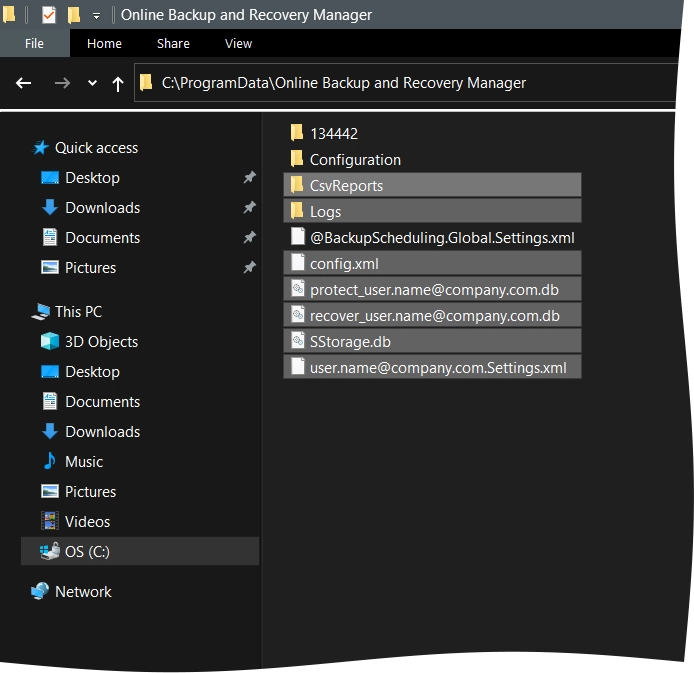Image resolution: width=694 pixels, height=673 pixels.
Task: Click the SStorage.db database icon
Action: tap(297, 340)
